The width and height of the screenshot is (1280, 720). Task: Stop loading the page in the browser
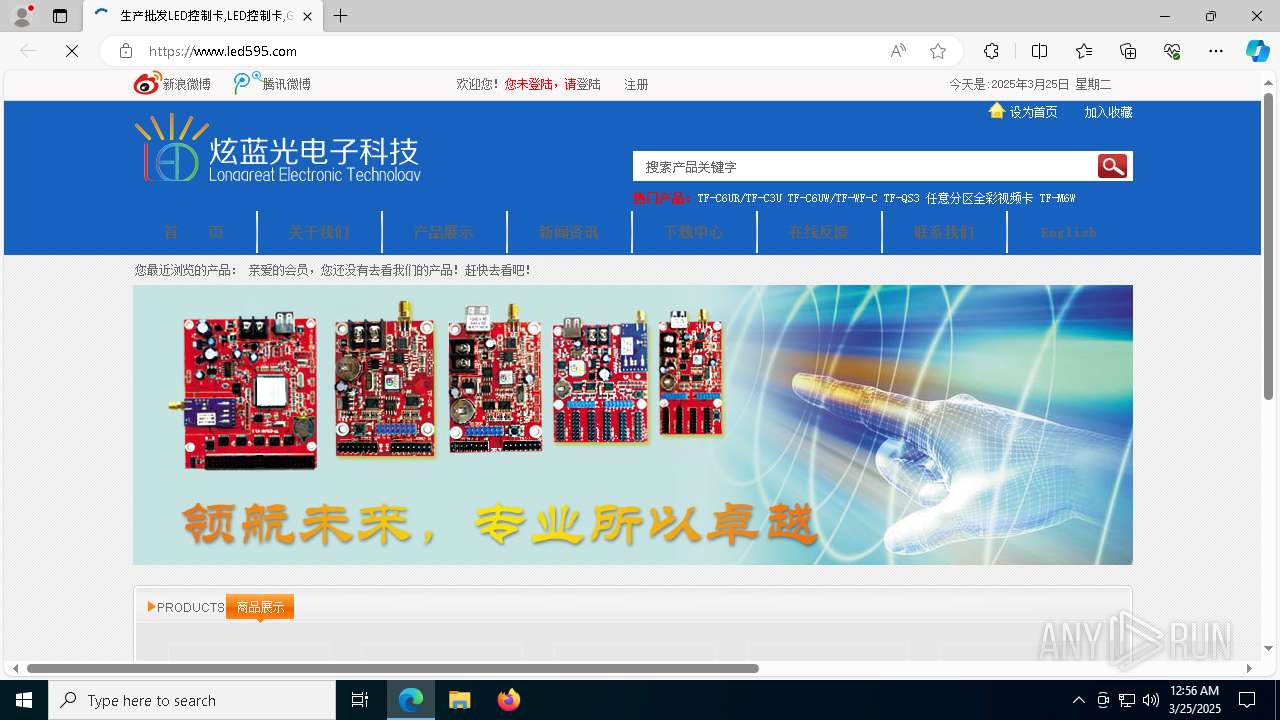72,51
